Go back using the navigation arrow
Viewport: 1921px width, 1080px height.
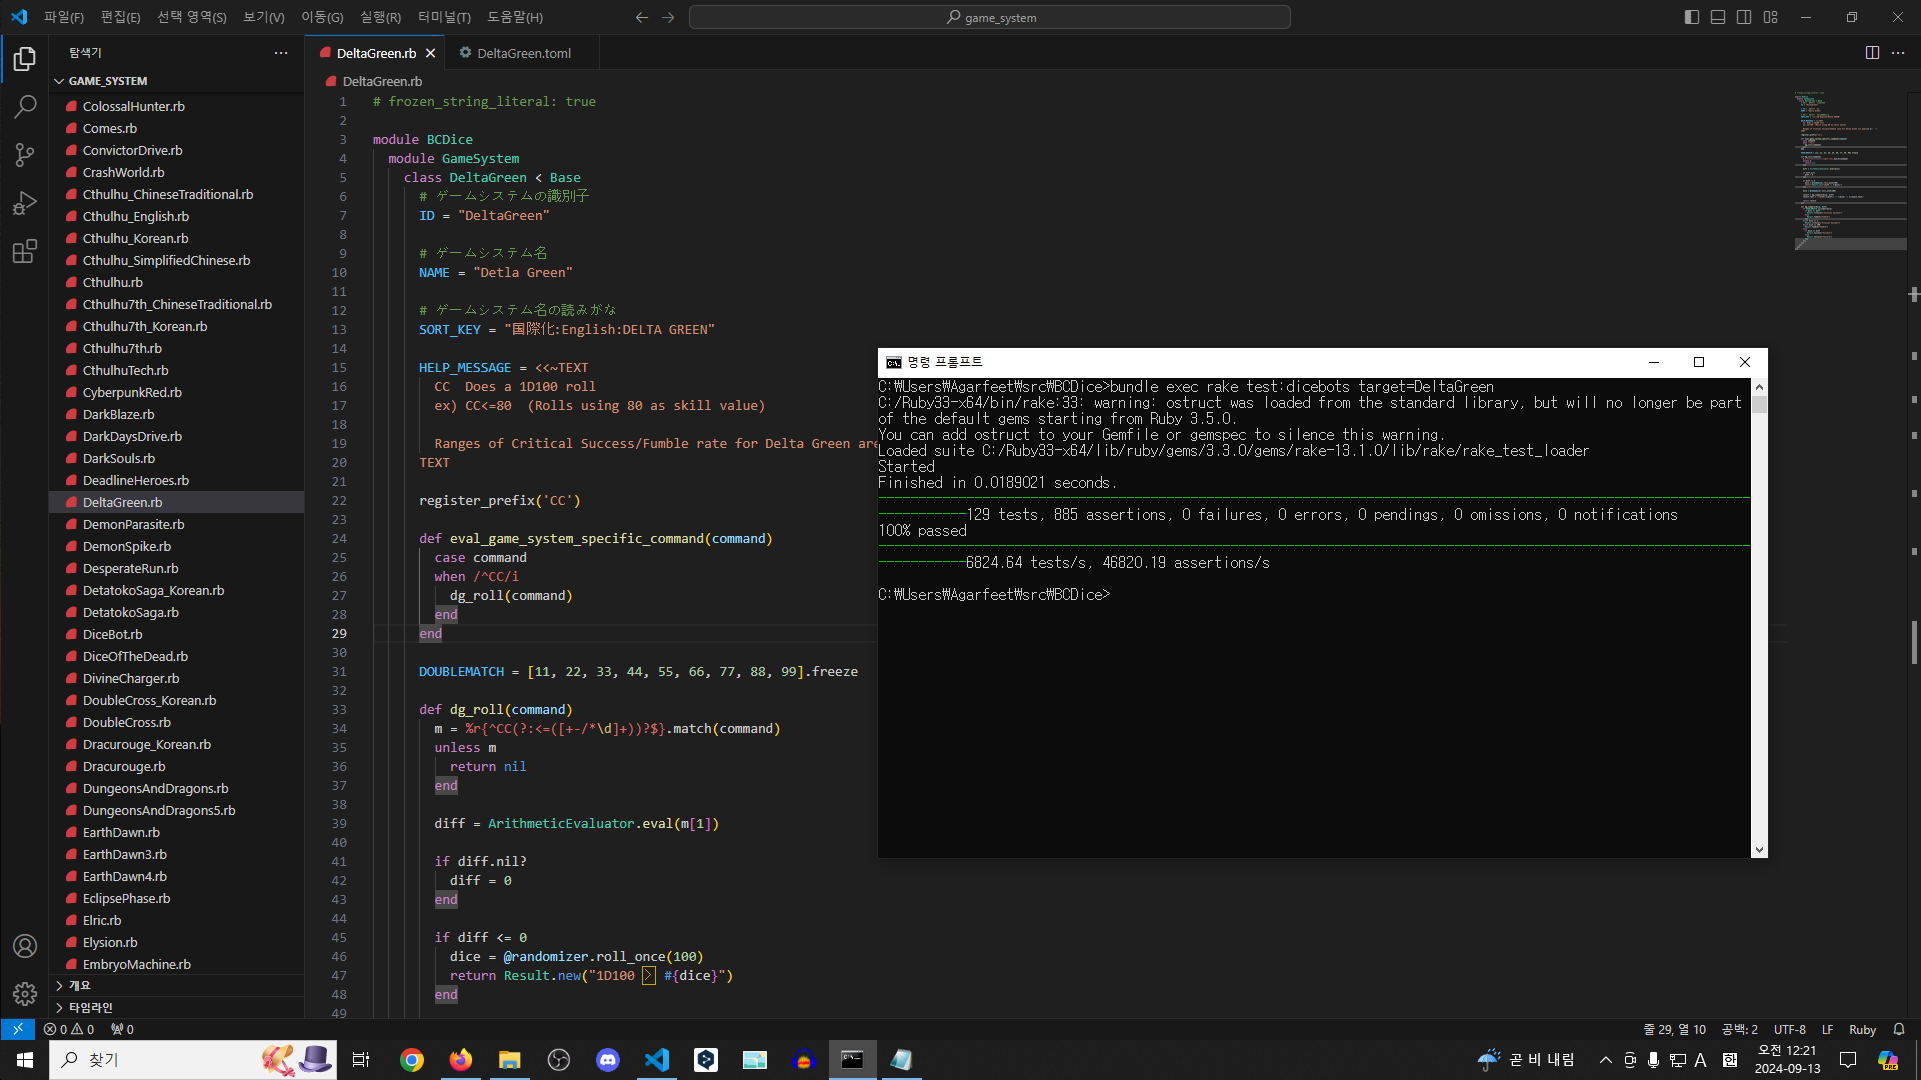pyautogui.click(x=642, y=17)
